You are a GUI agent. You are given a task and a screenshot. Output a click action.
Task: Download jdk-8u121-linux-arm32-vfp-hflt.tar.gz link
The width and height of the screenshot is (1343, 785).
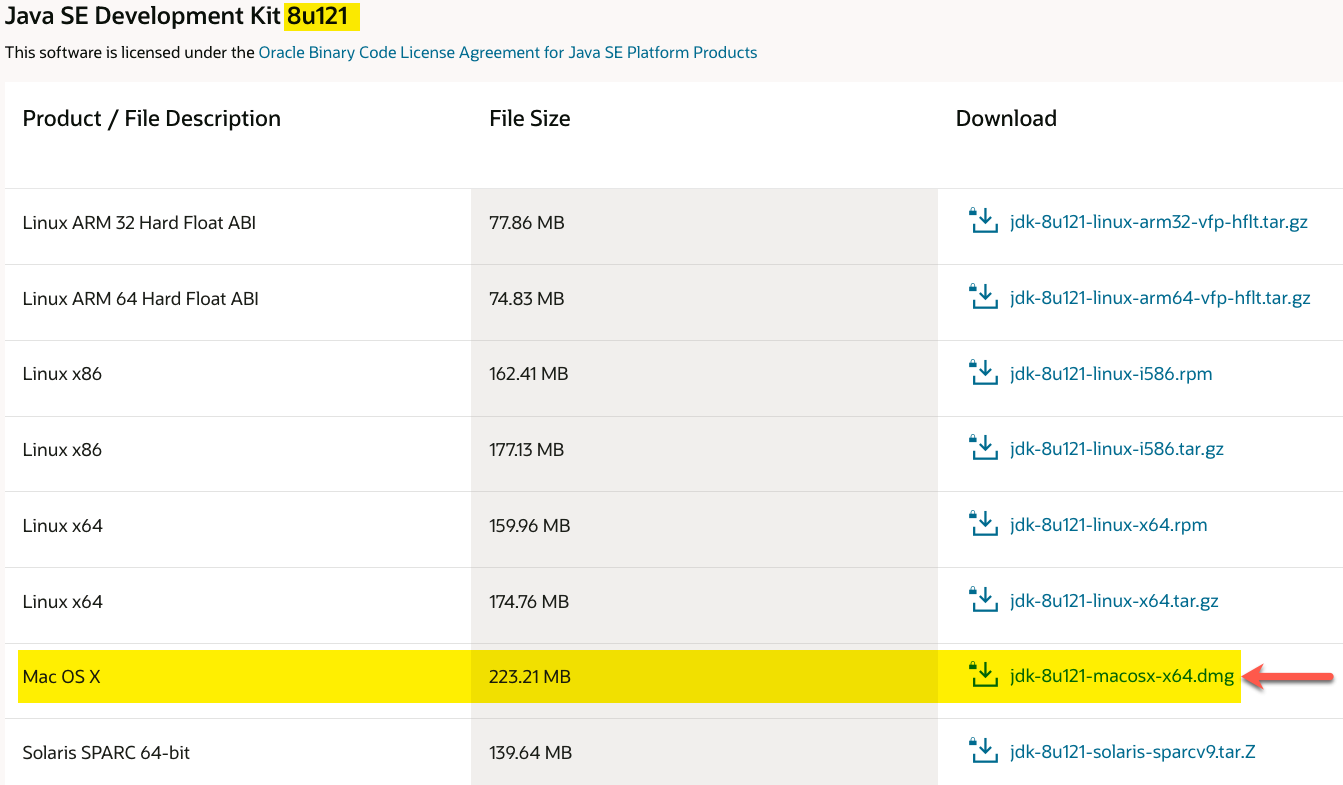click(1159, 222)
